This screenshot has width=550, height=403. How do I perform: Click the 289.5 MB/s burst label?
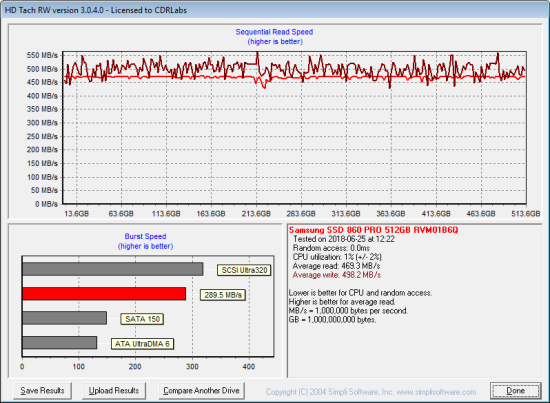coord(223,295)
